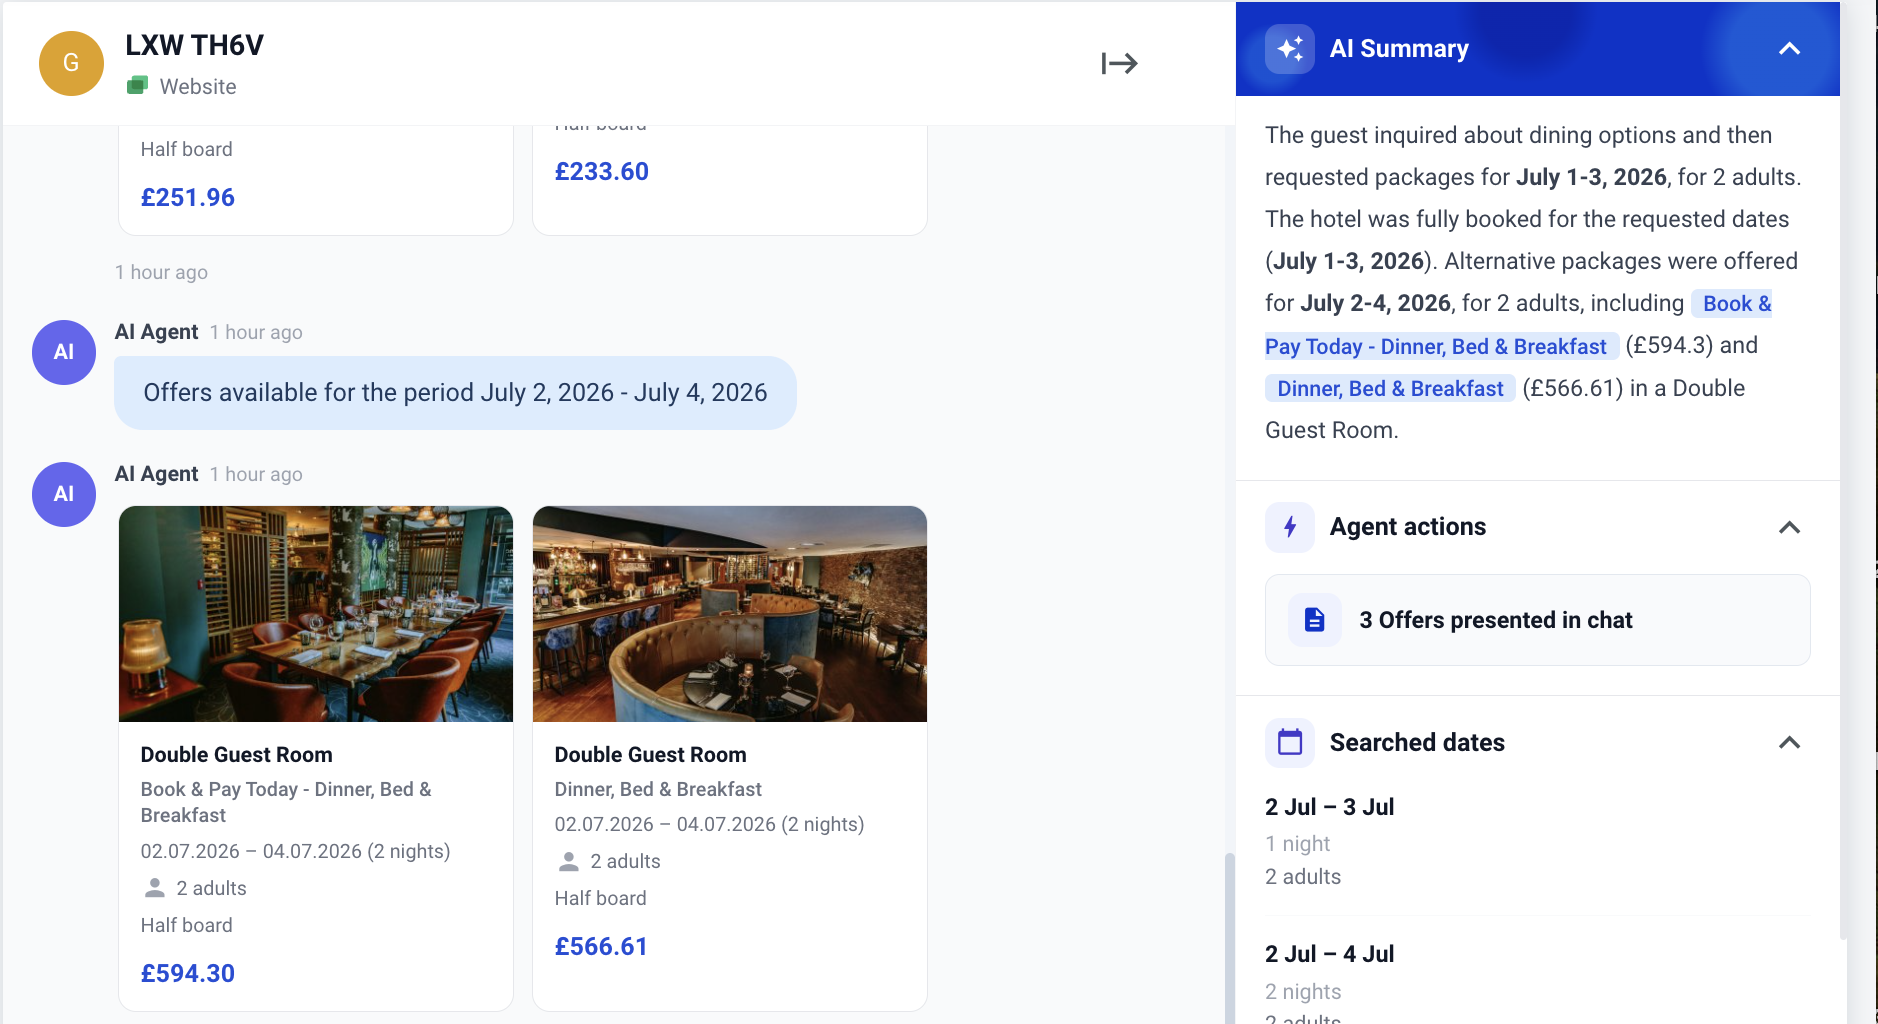Click the conversation scrollbar thumb
This screenshot has width=1878, height=1024.
(x=1230, y=938)
